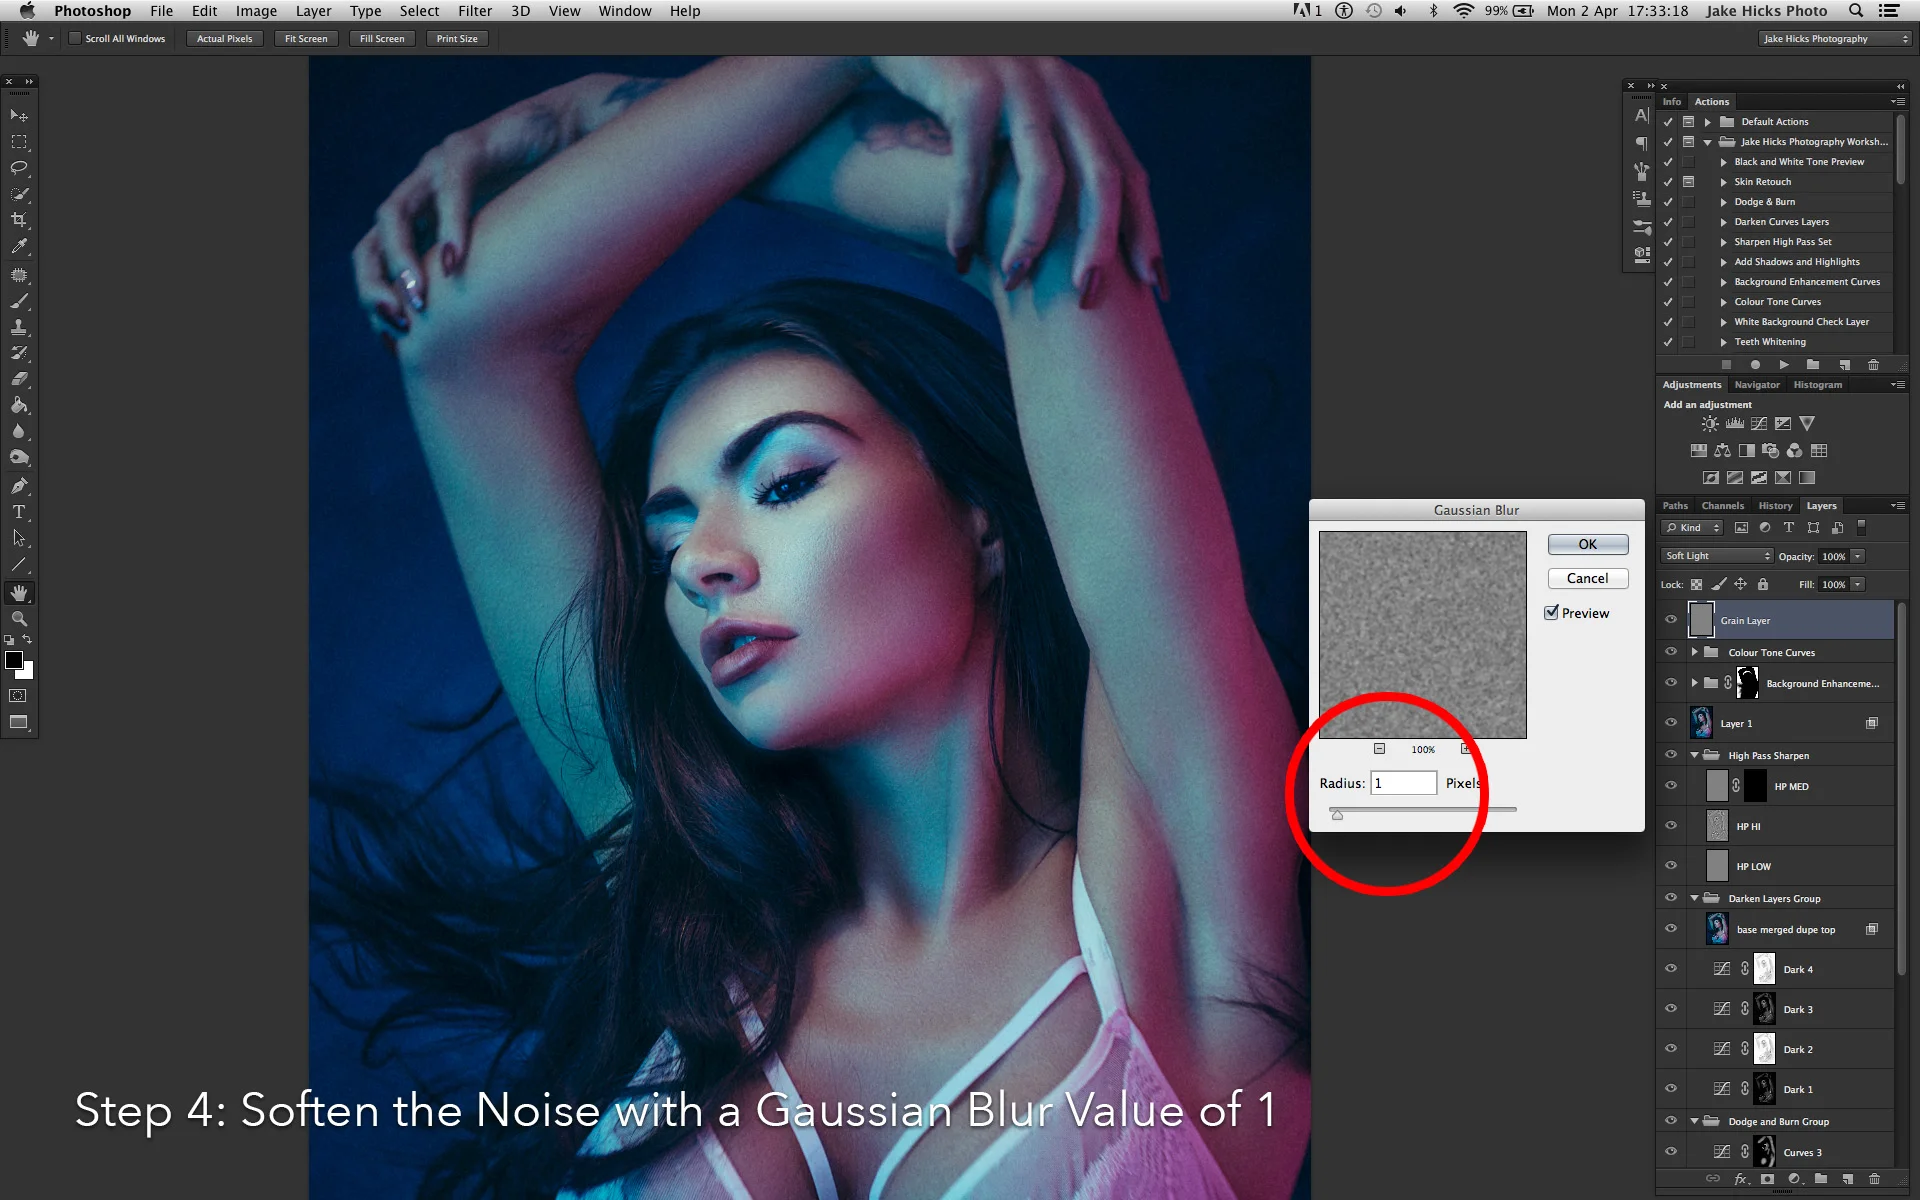Switch to the Channels tab

click(1722, 506)
